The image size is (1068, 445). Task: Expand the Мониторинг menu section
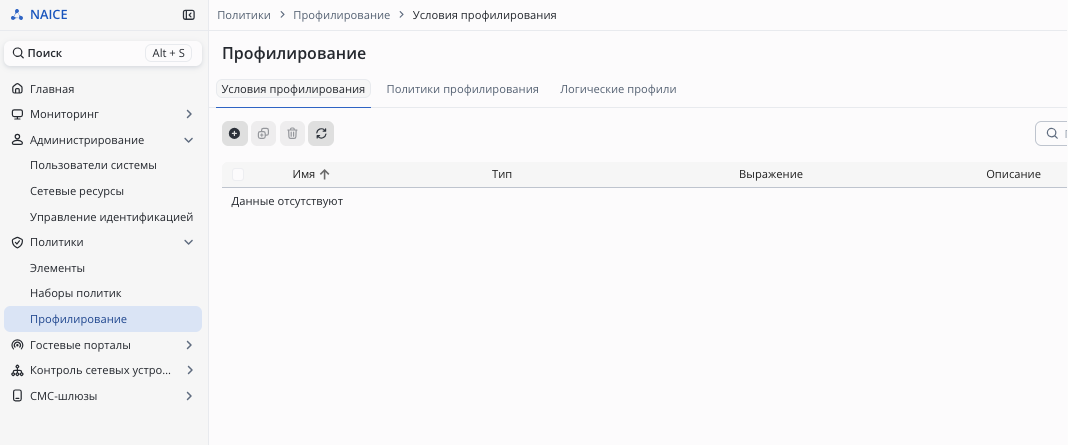click(x=189, y=114)
